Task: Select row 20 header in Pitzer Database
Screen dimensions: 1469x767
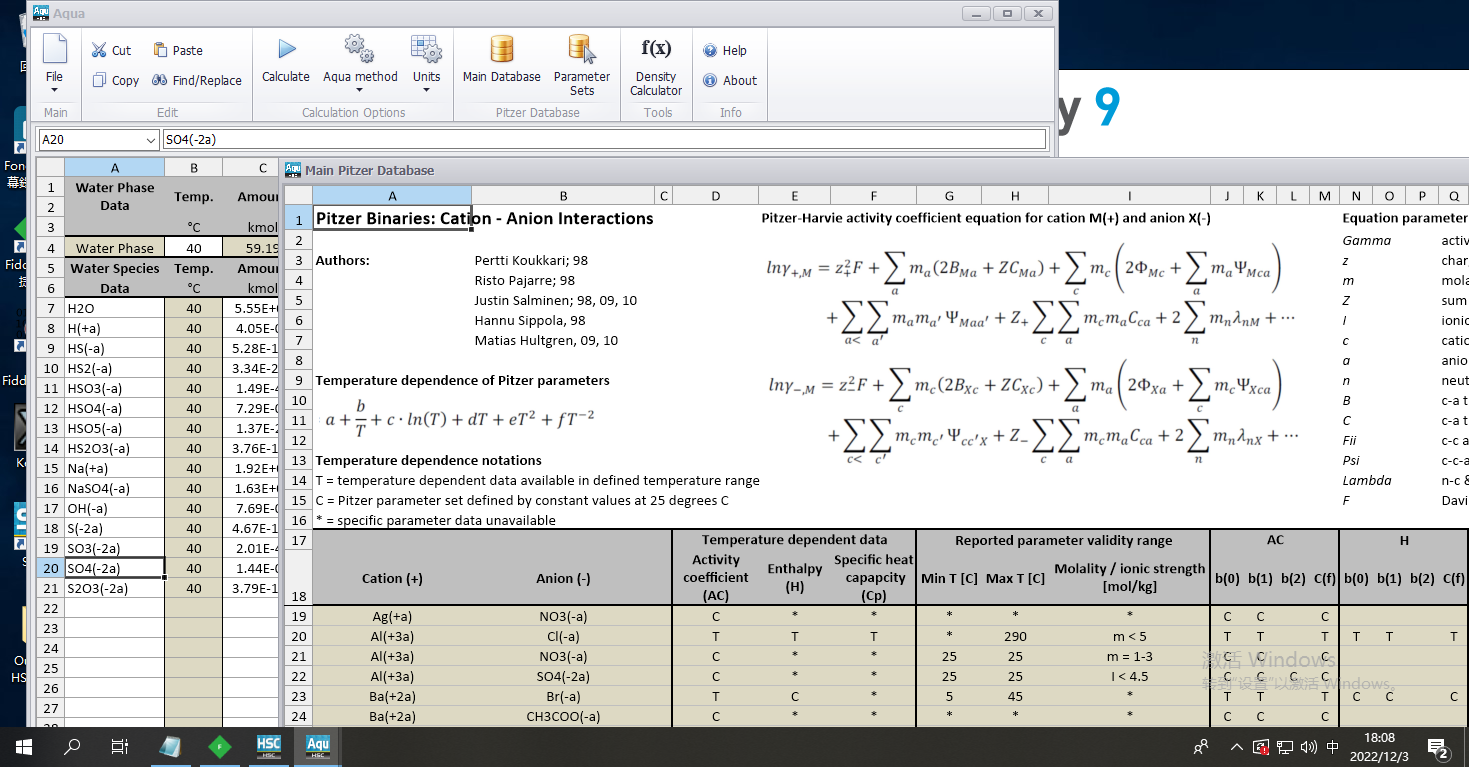Action: 298,636
